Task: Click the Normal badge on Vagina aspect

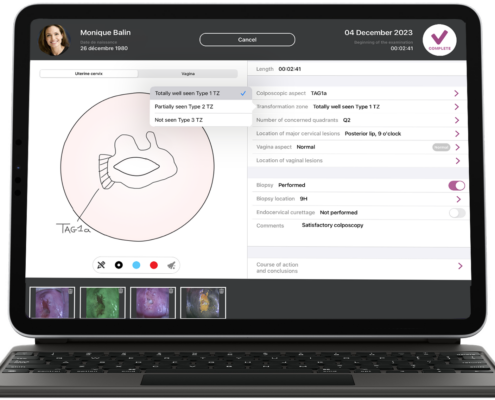Action: [441, 147]
